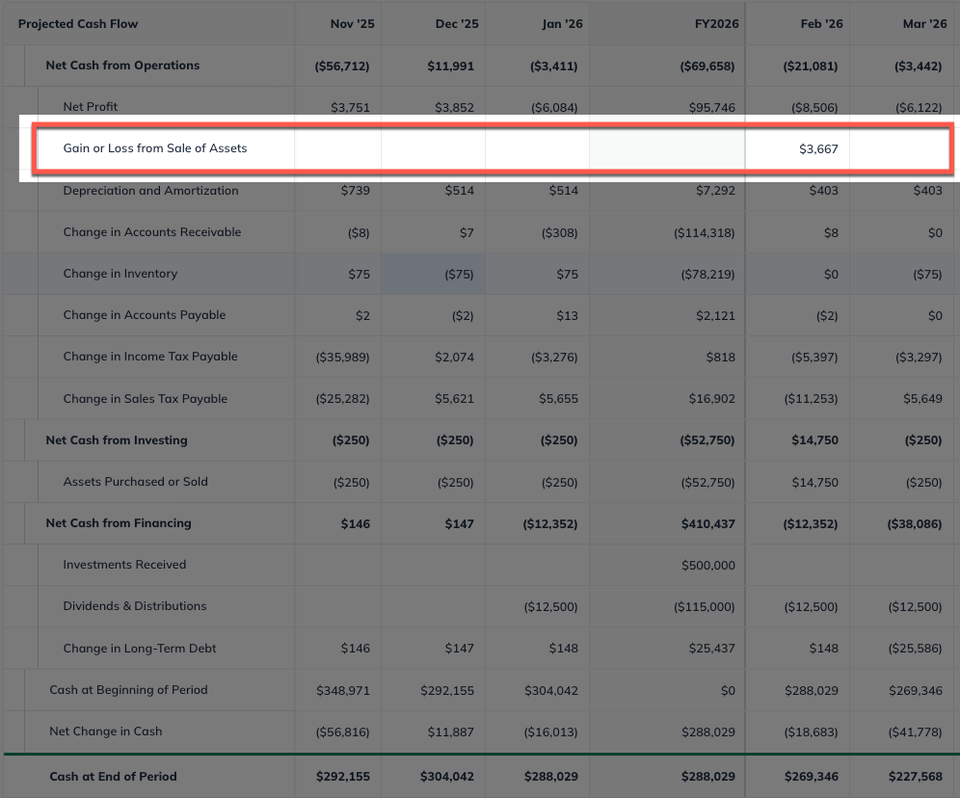
Task: Select the Jan '26 column header
Action: [x=562, y=24]
